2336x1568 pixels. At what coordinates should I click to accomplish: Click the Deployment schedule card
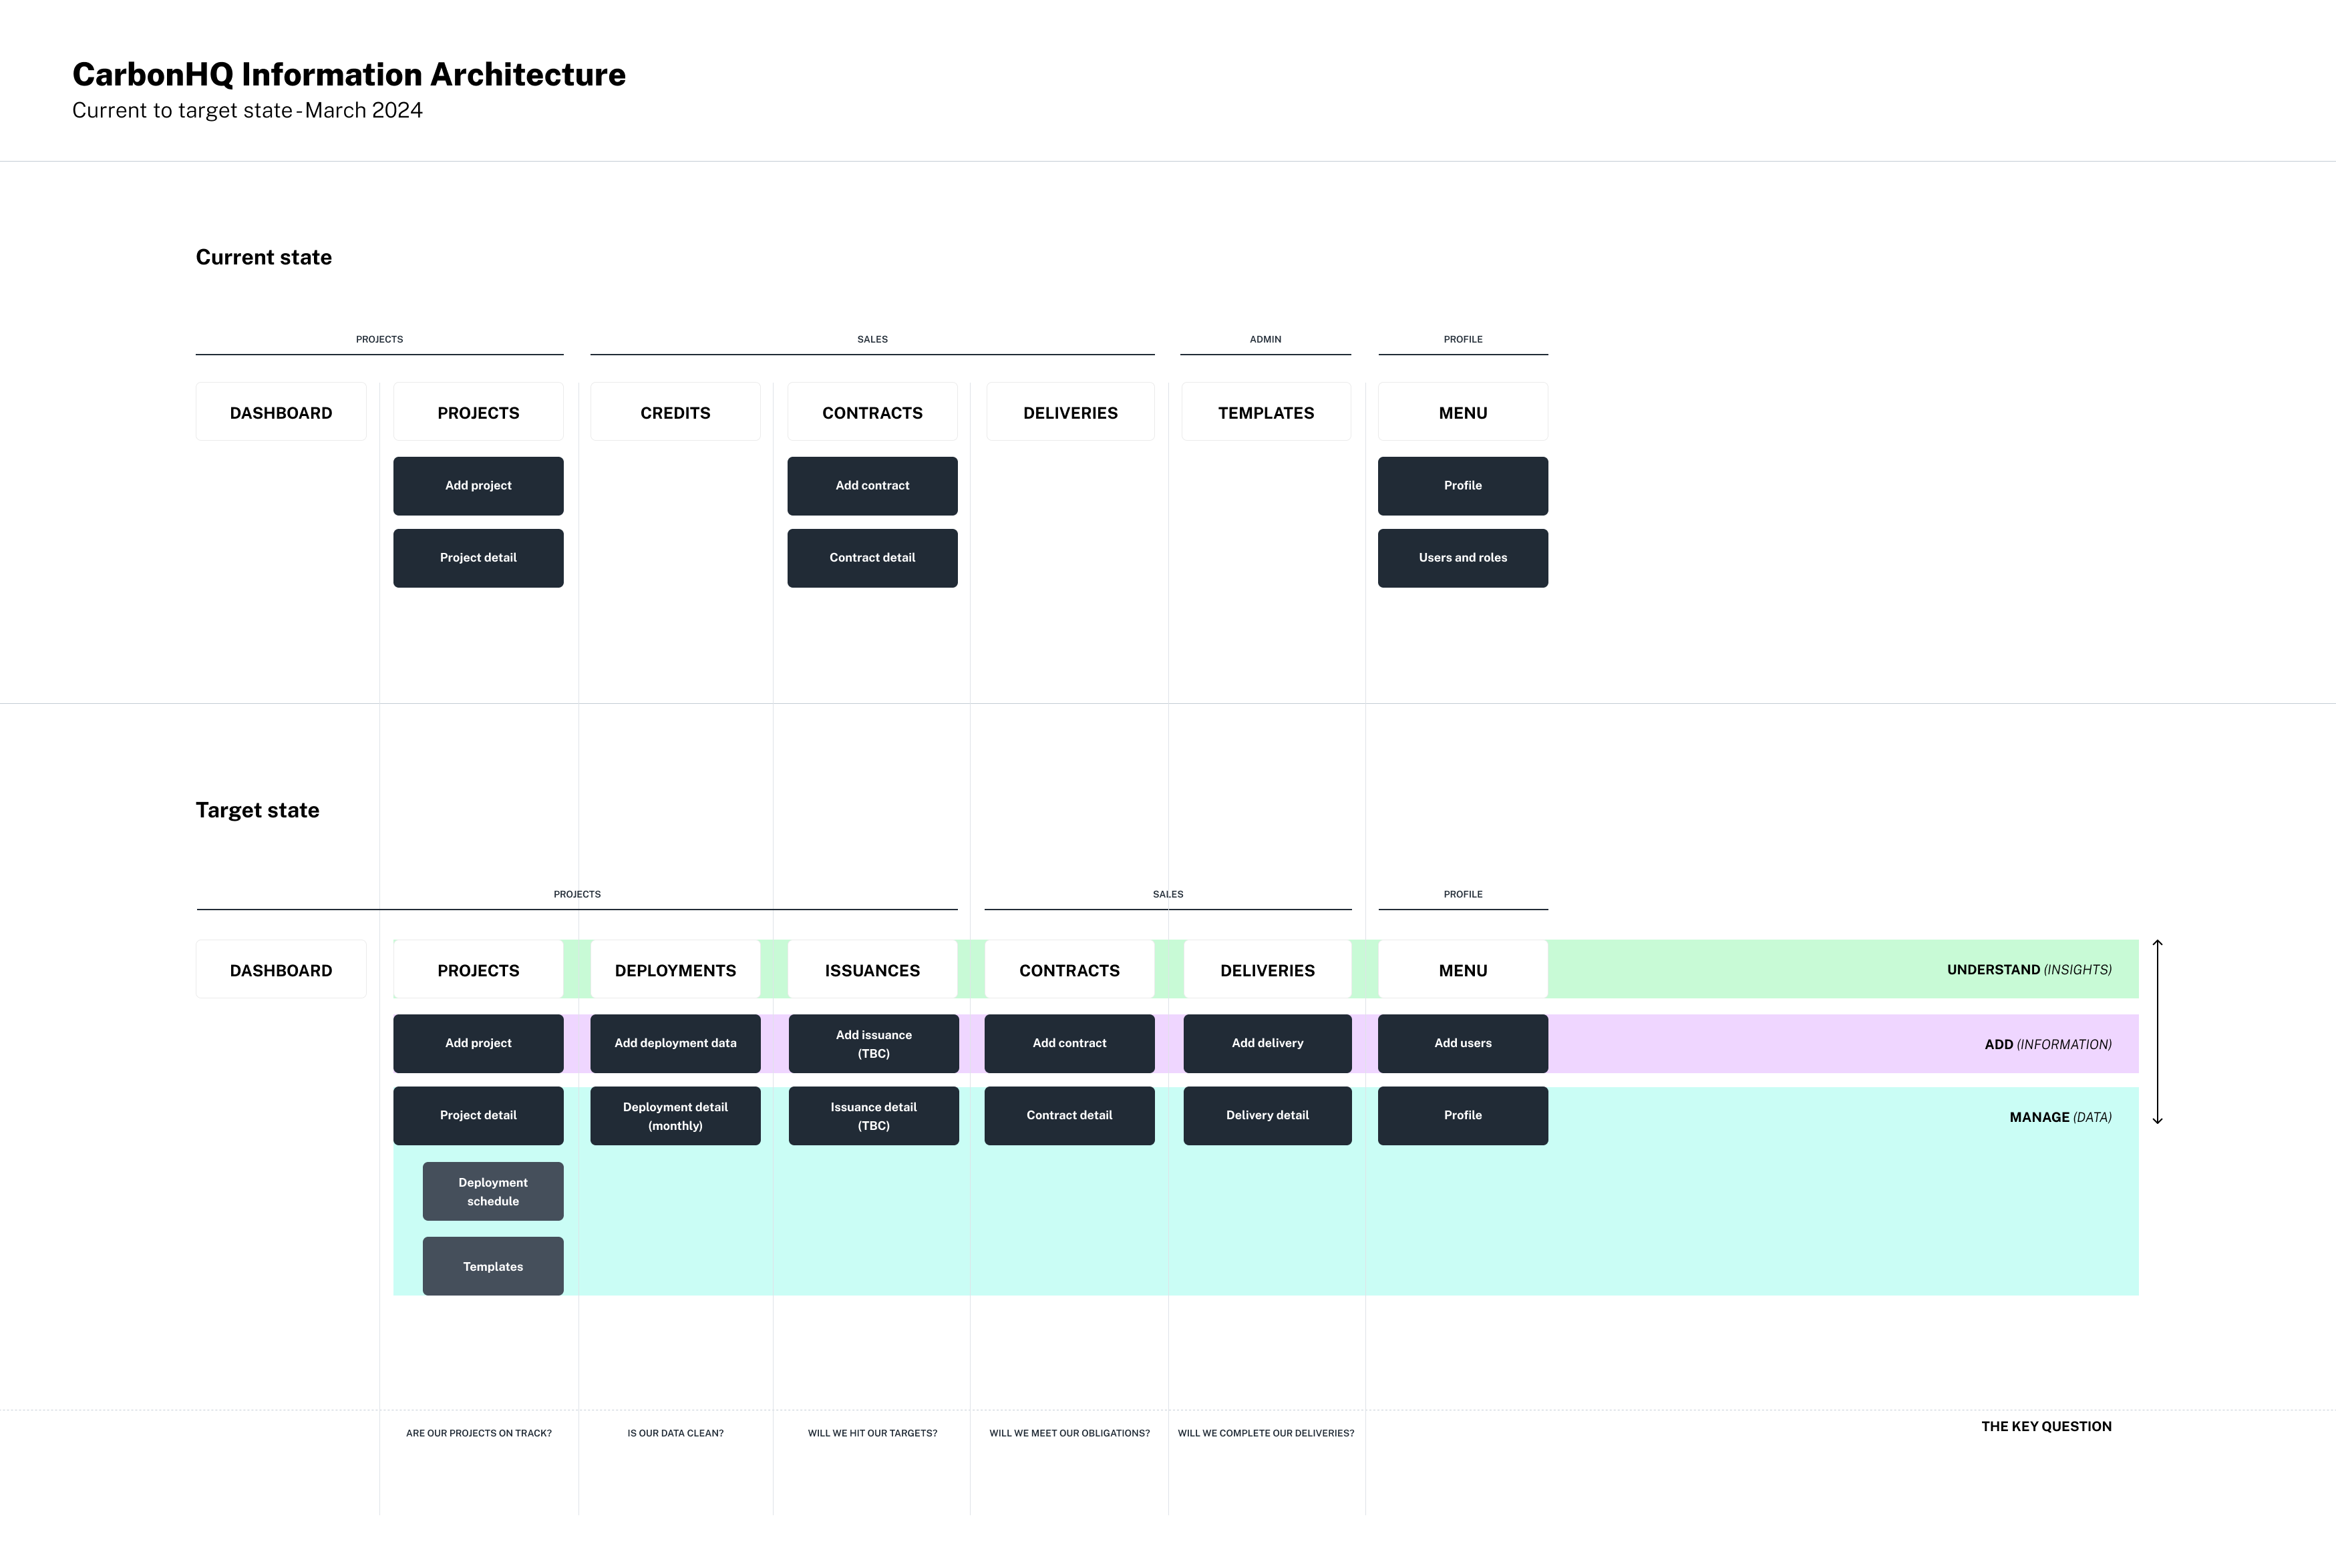coord(493,1191)
